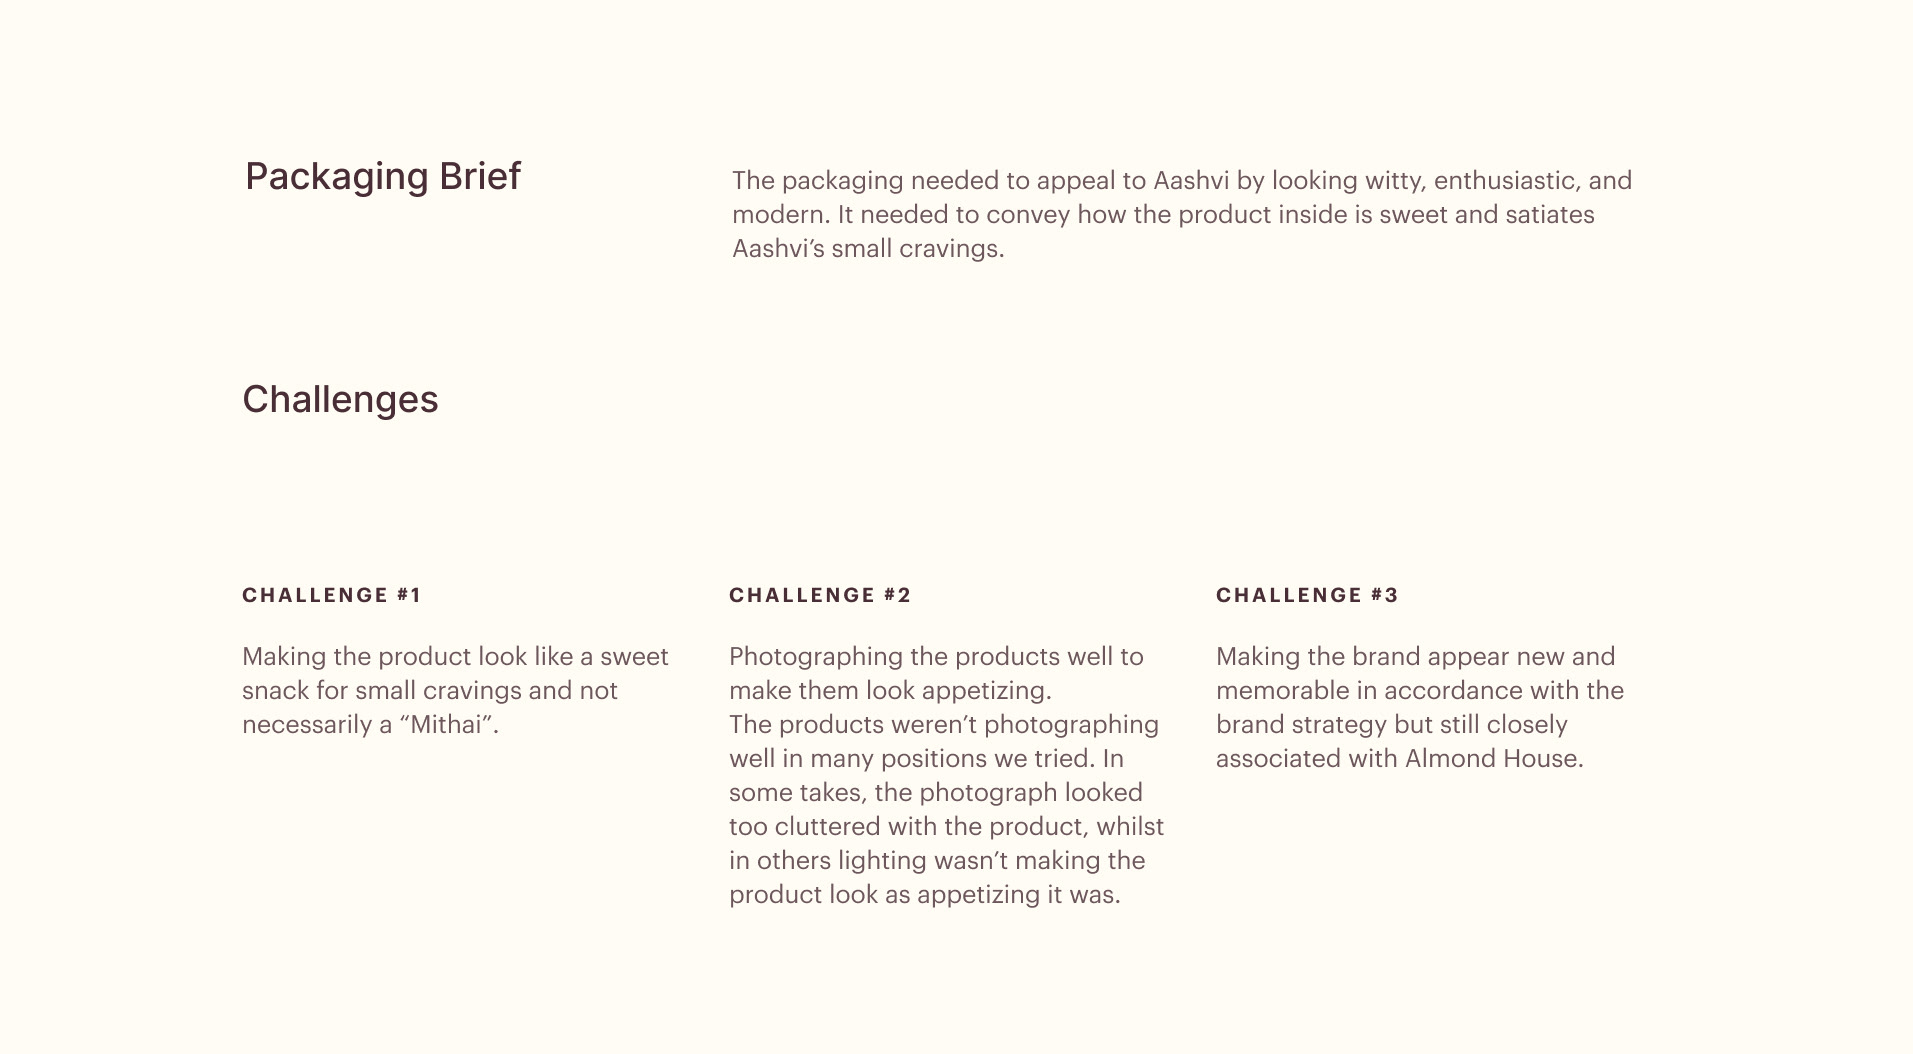Click the challenge one description text
Viewport: 1913px width, 1054px height.
[x=455, y=691]
